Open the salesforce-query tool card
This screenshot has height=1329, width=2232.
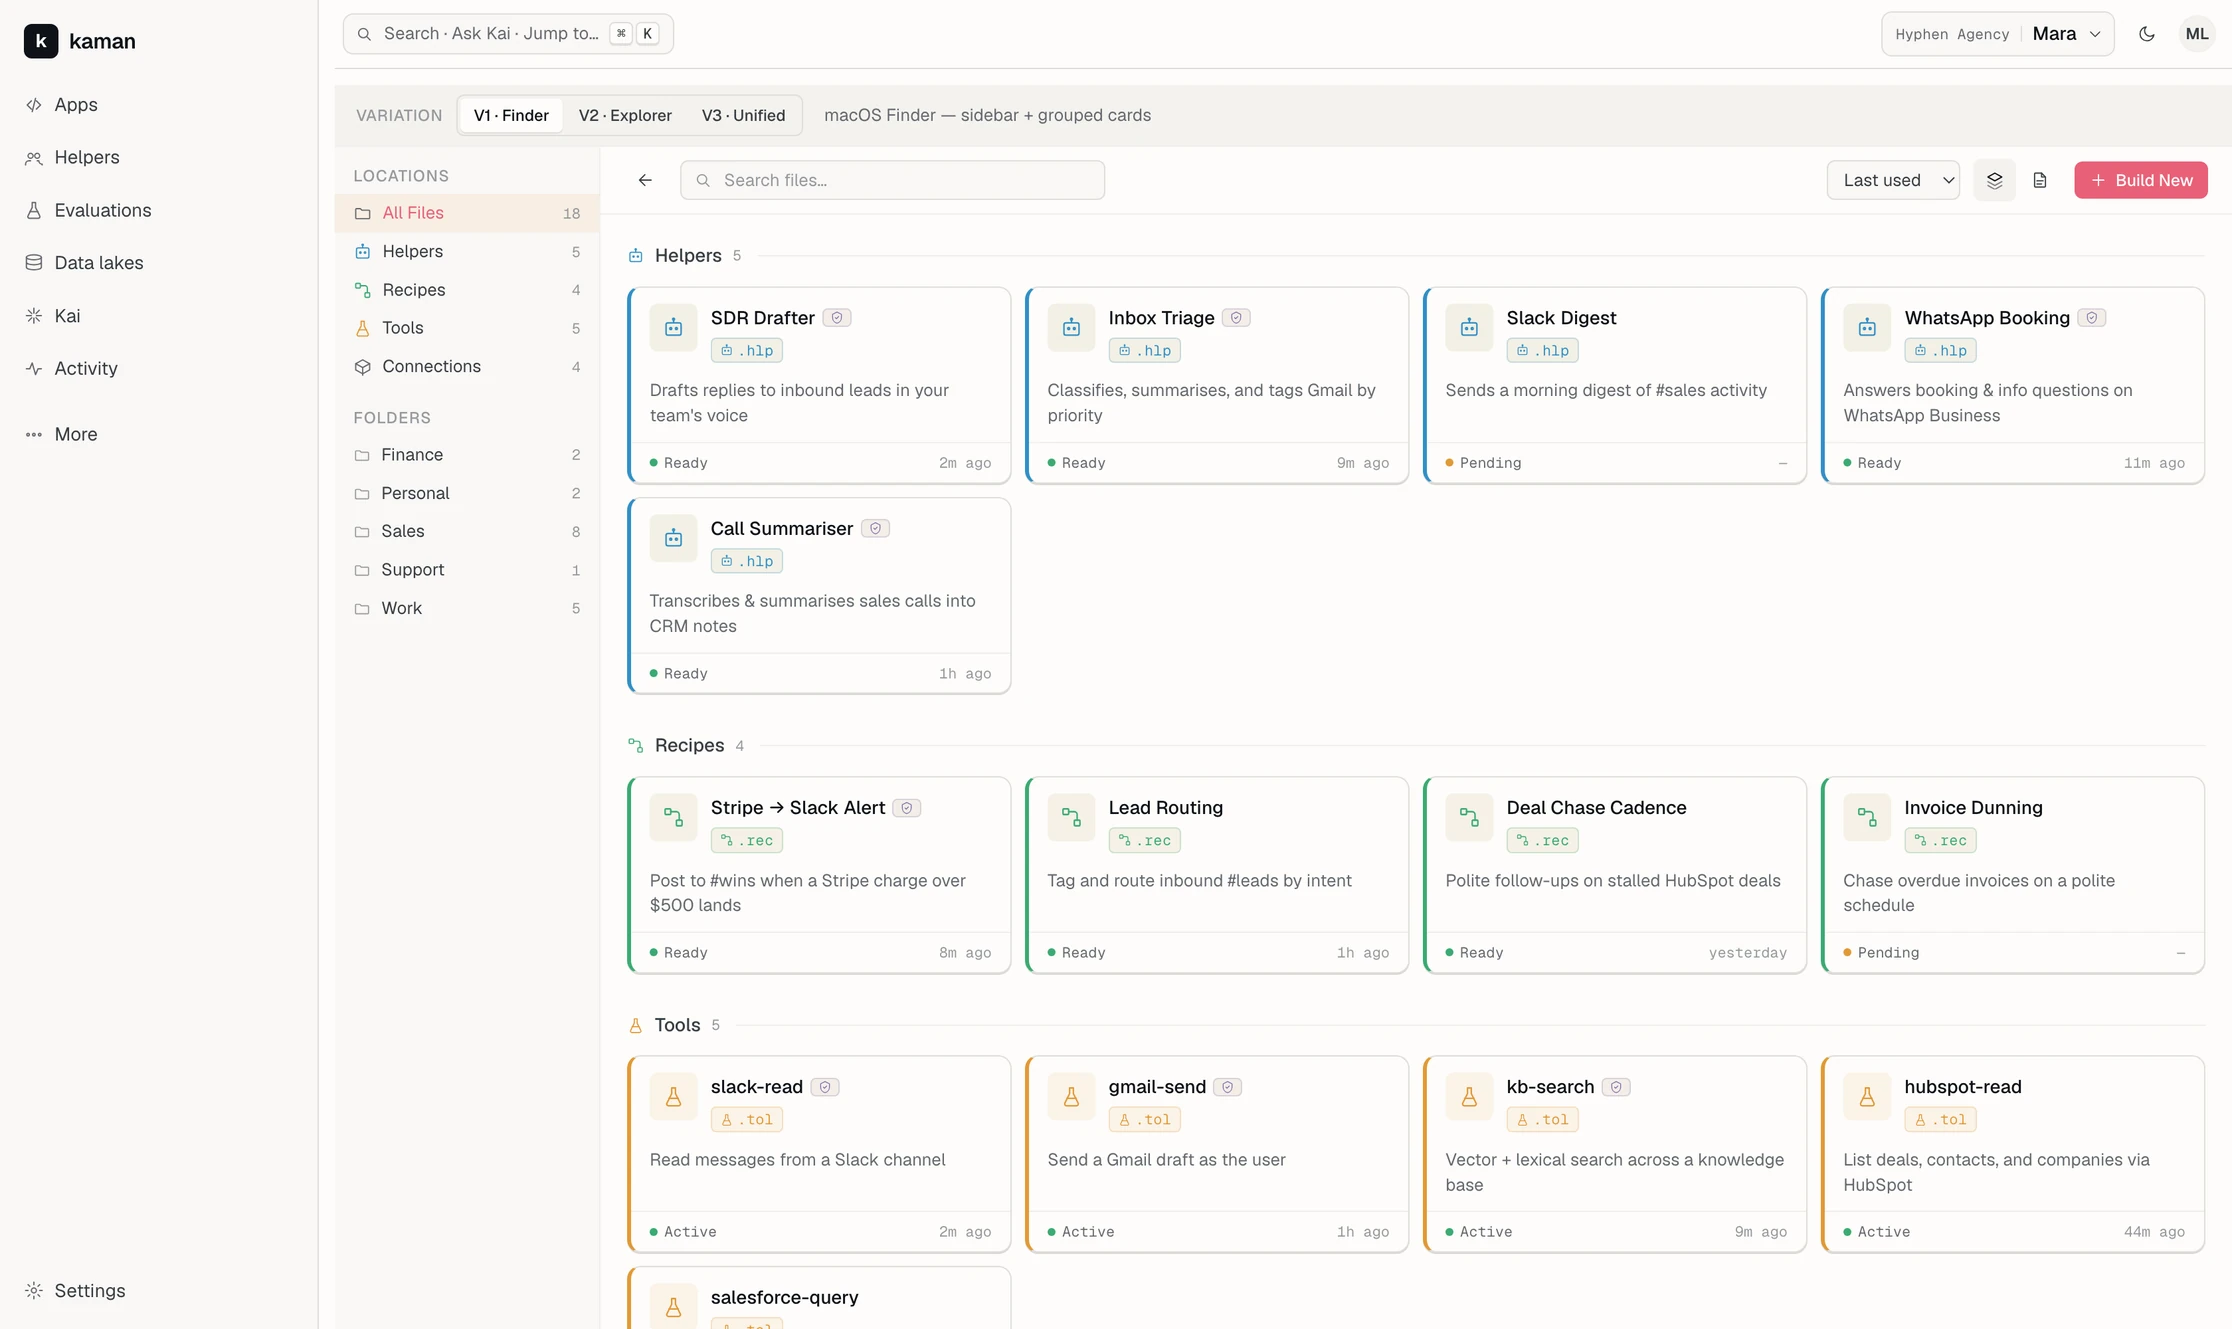coord(819,1298)
